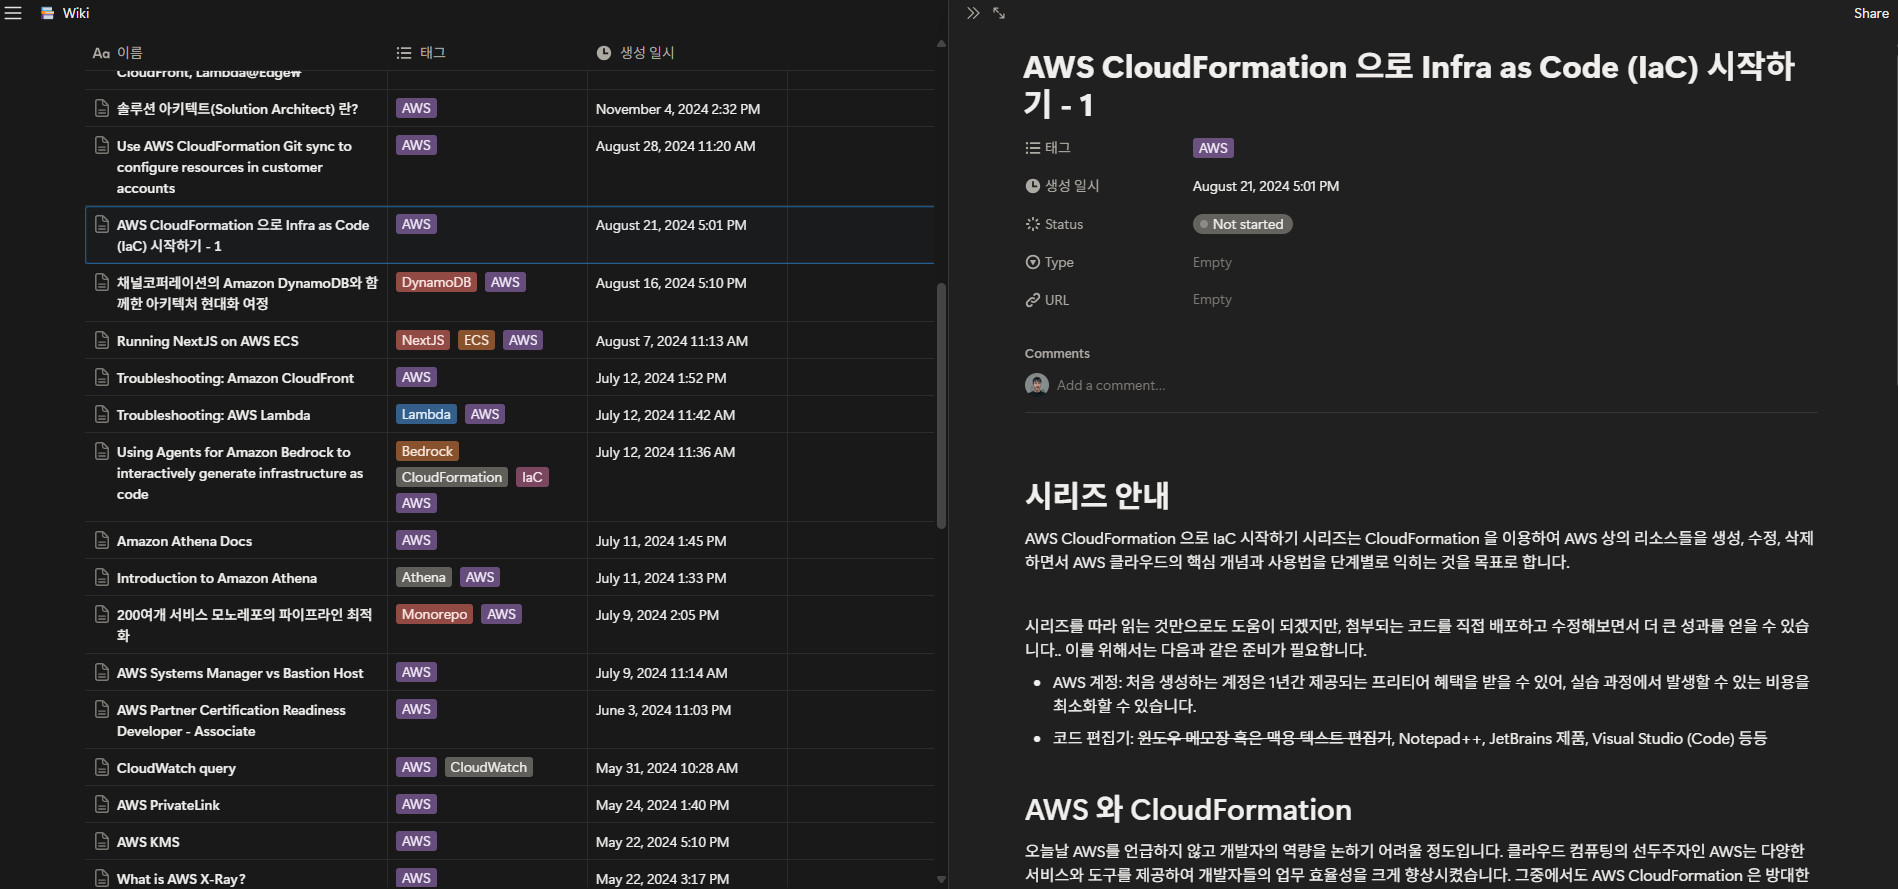This screenshot has width=1898, height=889.
Task: Close side peek with double chevron icon
Action: [x=973, y=13]
